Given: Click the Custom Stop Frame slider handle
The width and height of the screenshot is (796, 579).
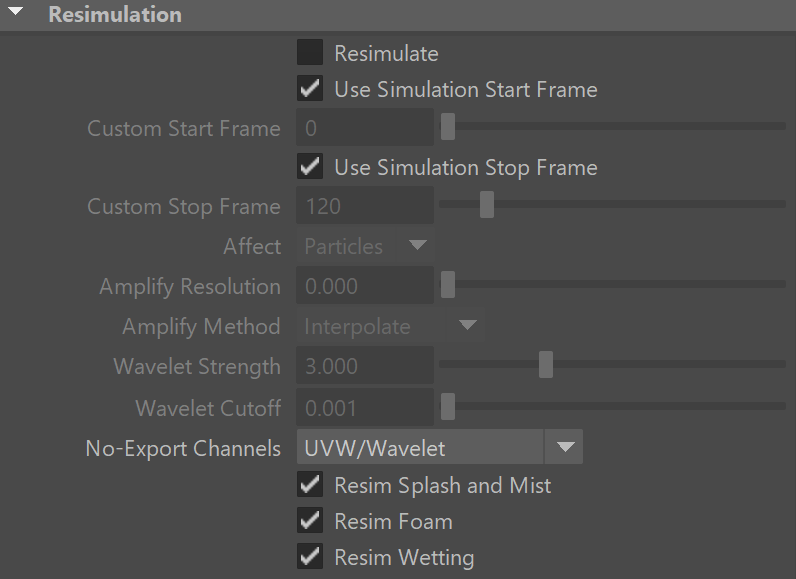Looking at the screenshot, I should [x=487, y=205].
